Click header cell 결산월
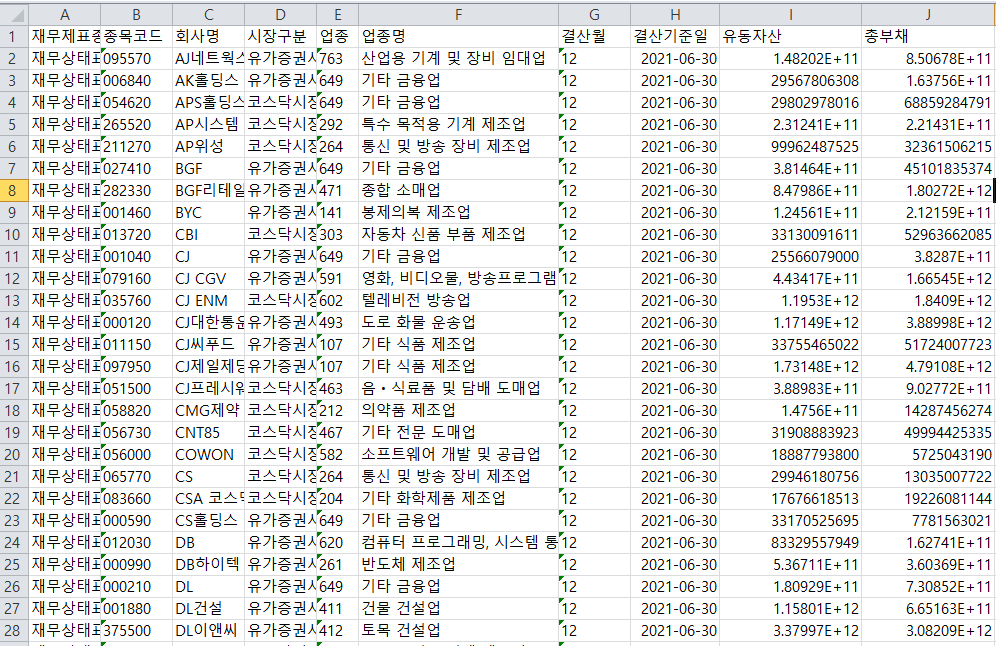 pyautogui.click(x=595, y=36)
